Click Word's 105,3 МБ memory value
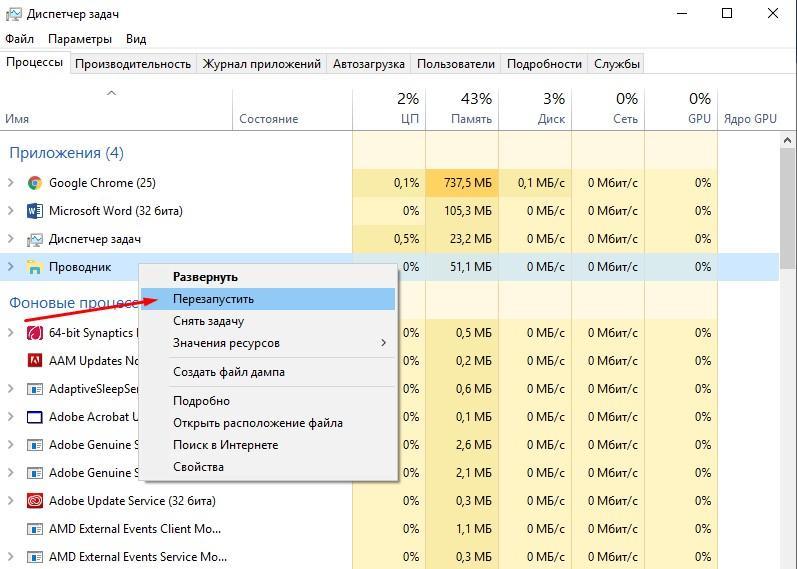The image size is (797, 569). [x=468, y=211]
